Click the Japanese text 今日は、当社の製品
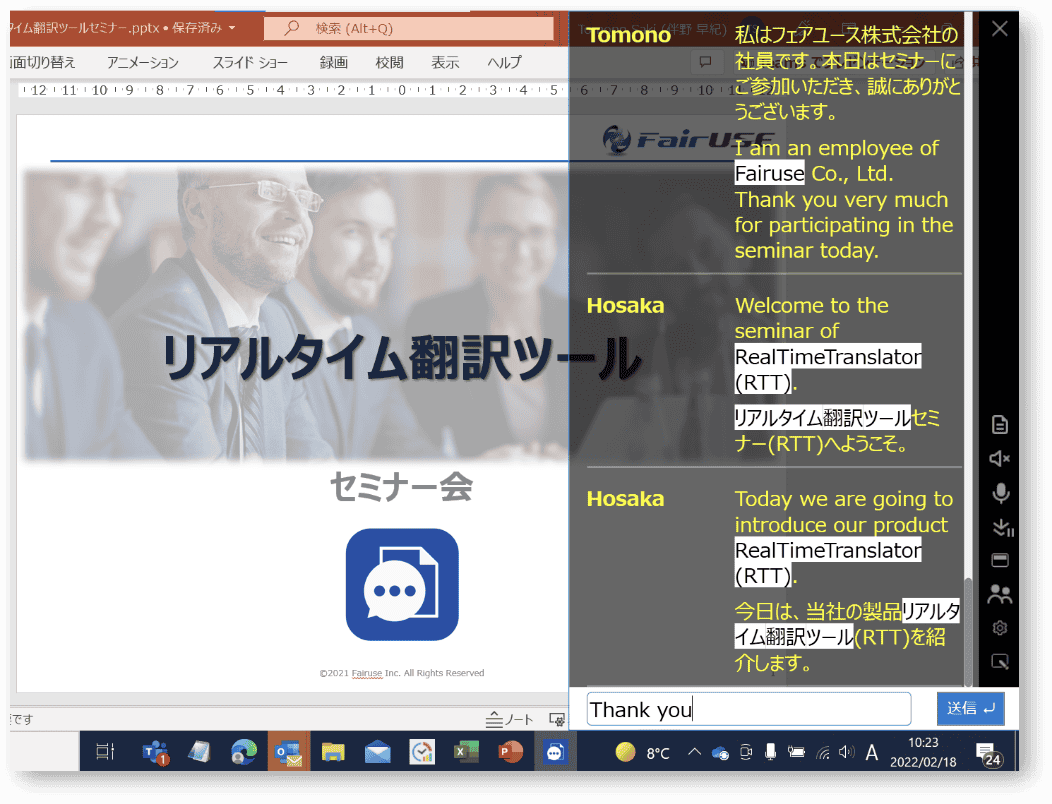Viewport: 1052px width, 804px height. (x=818, y=611)
